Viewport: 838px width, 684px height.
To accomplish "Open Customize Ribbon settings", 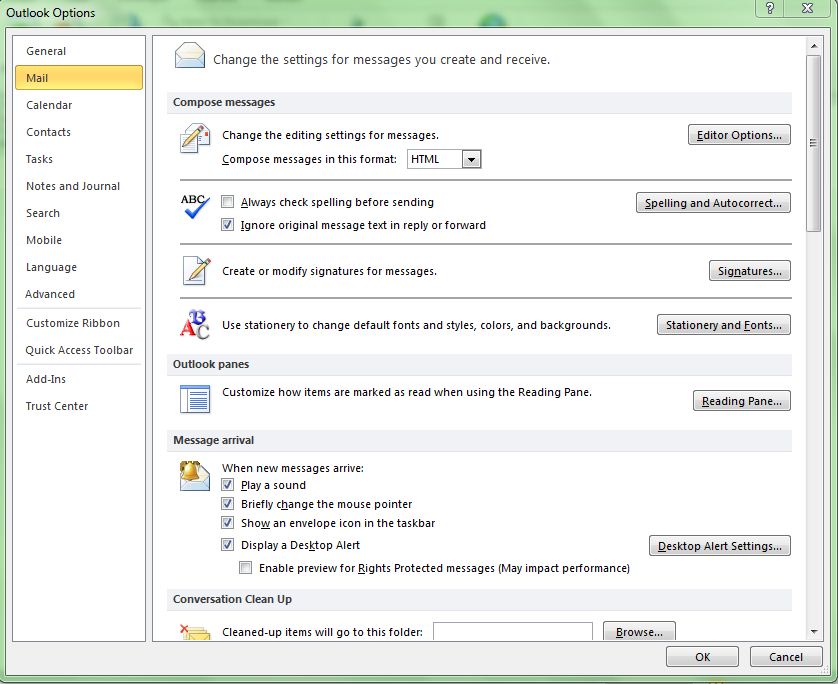I will [79, 323].
